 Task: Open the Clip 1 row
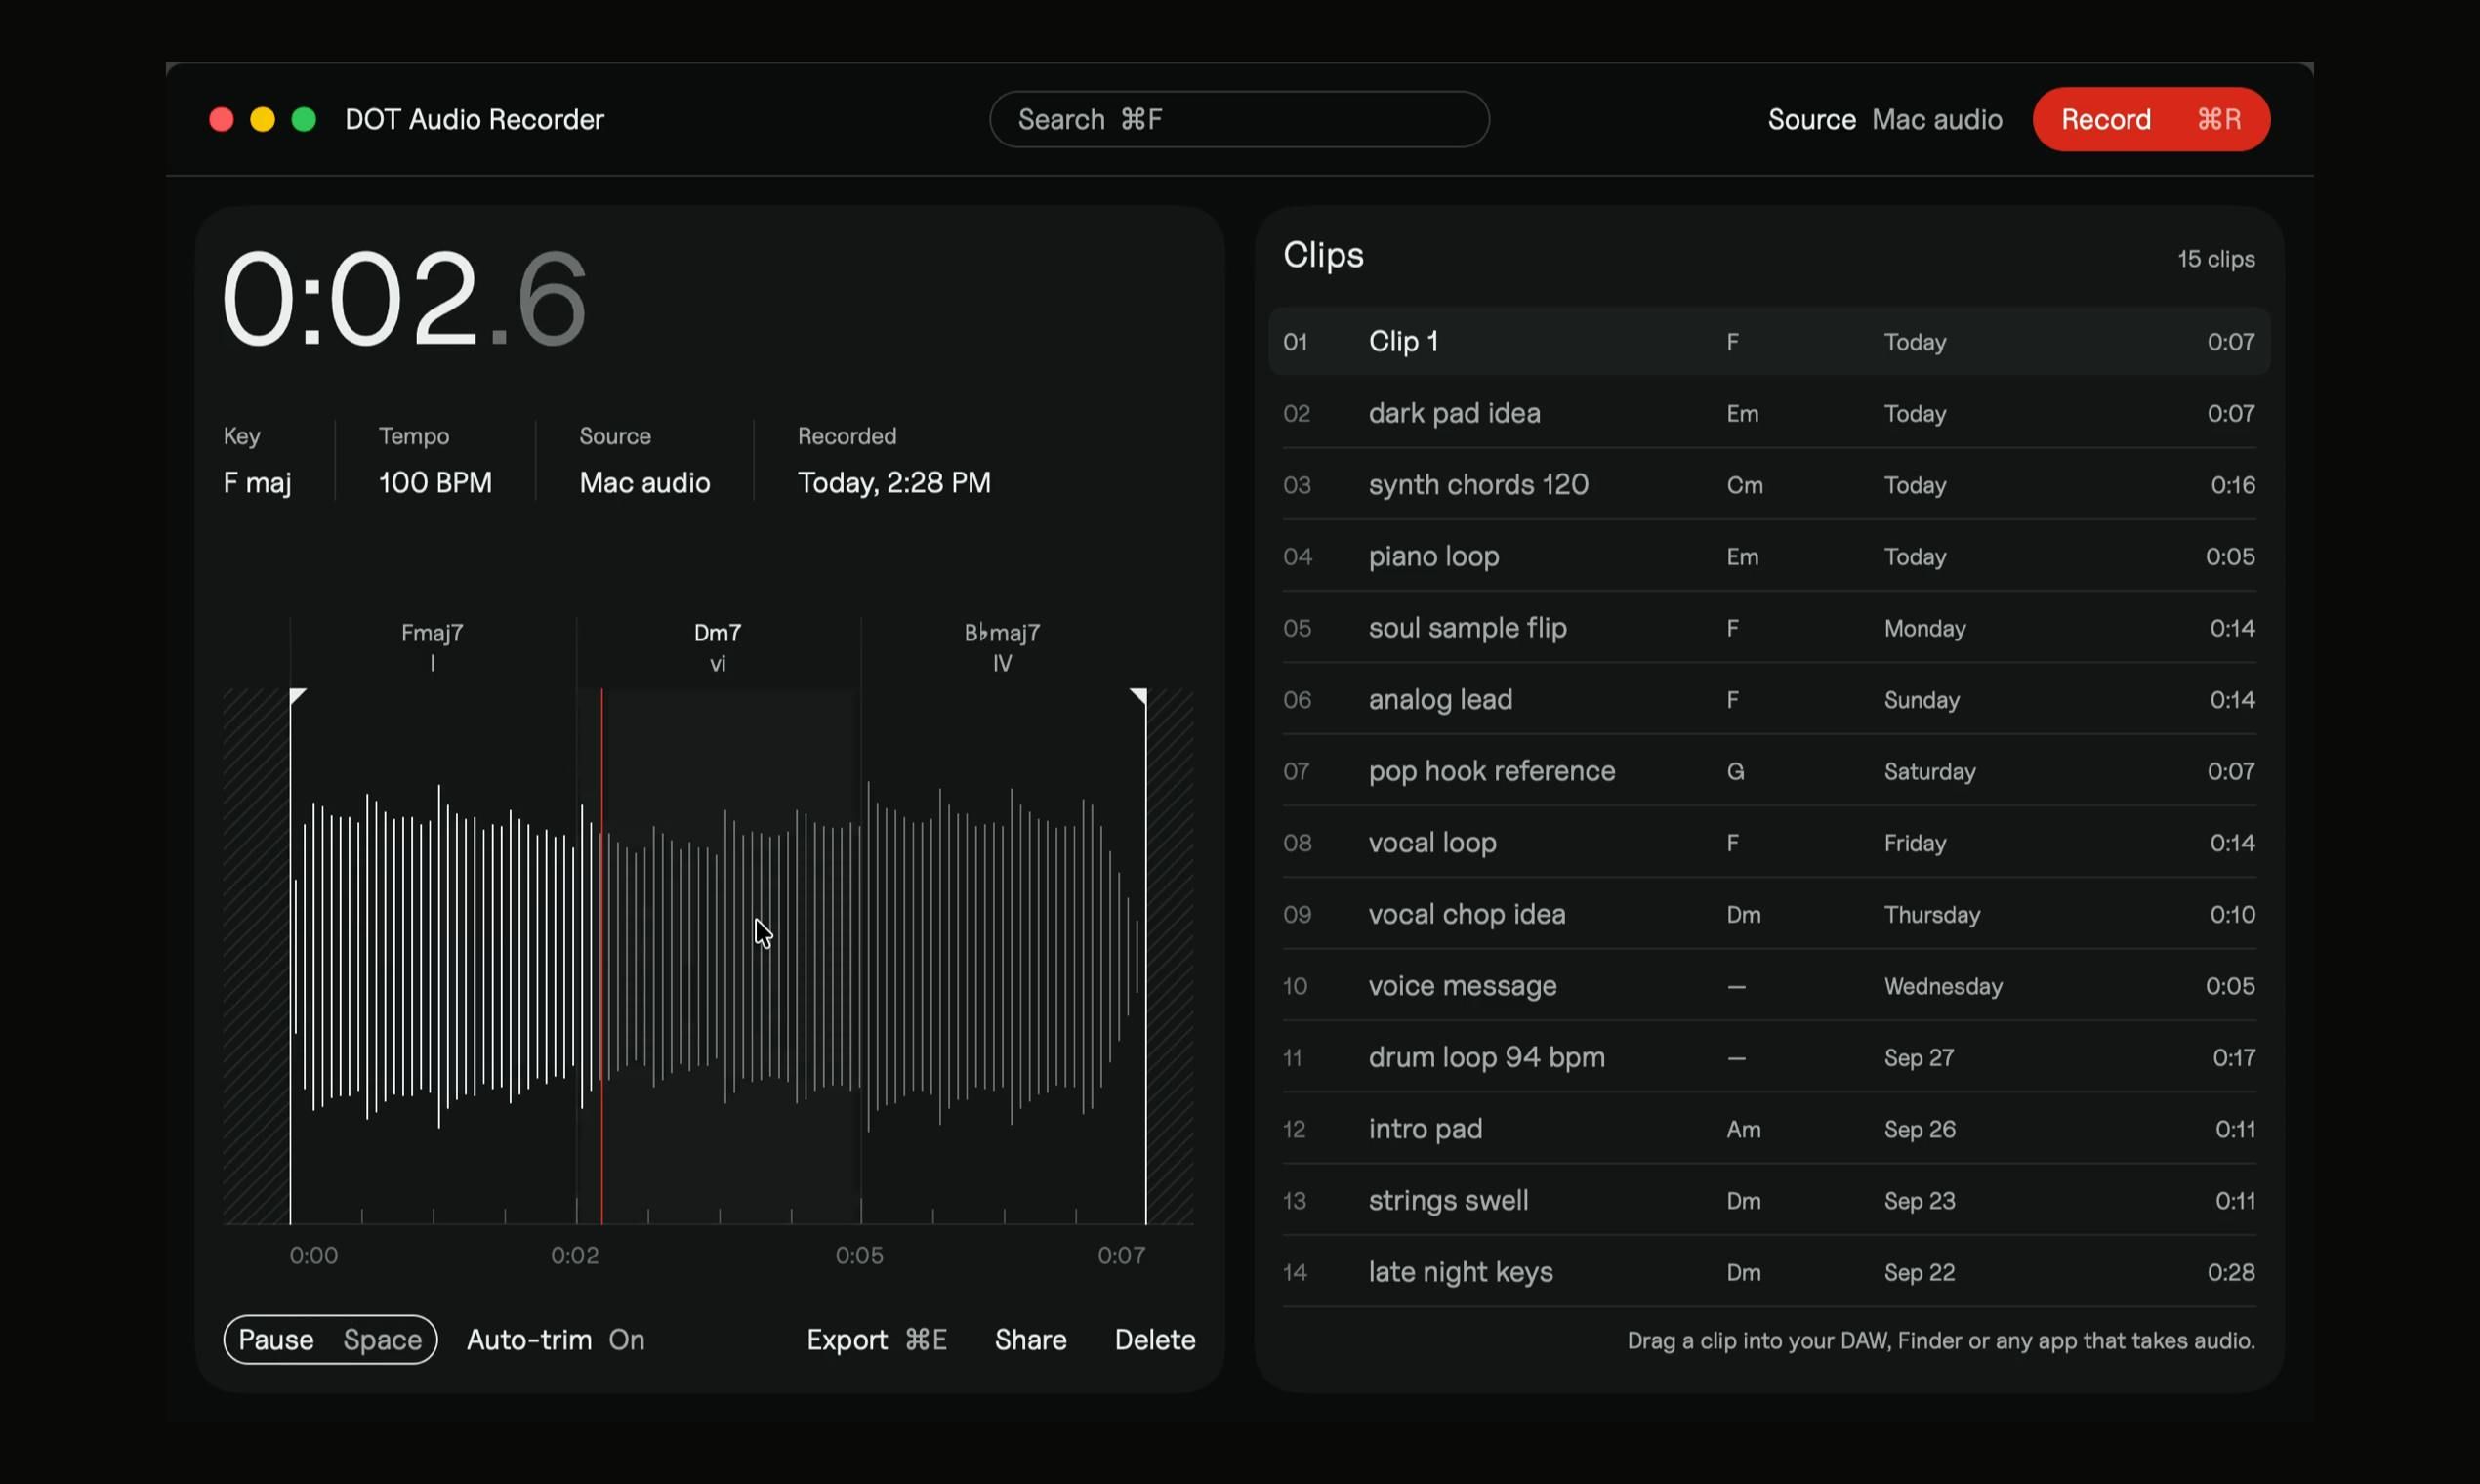point(1769,342)
